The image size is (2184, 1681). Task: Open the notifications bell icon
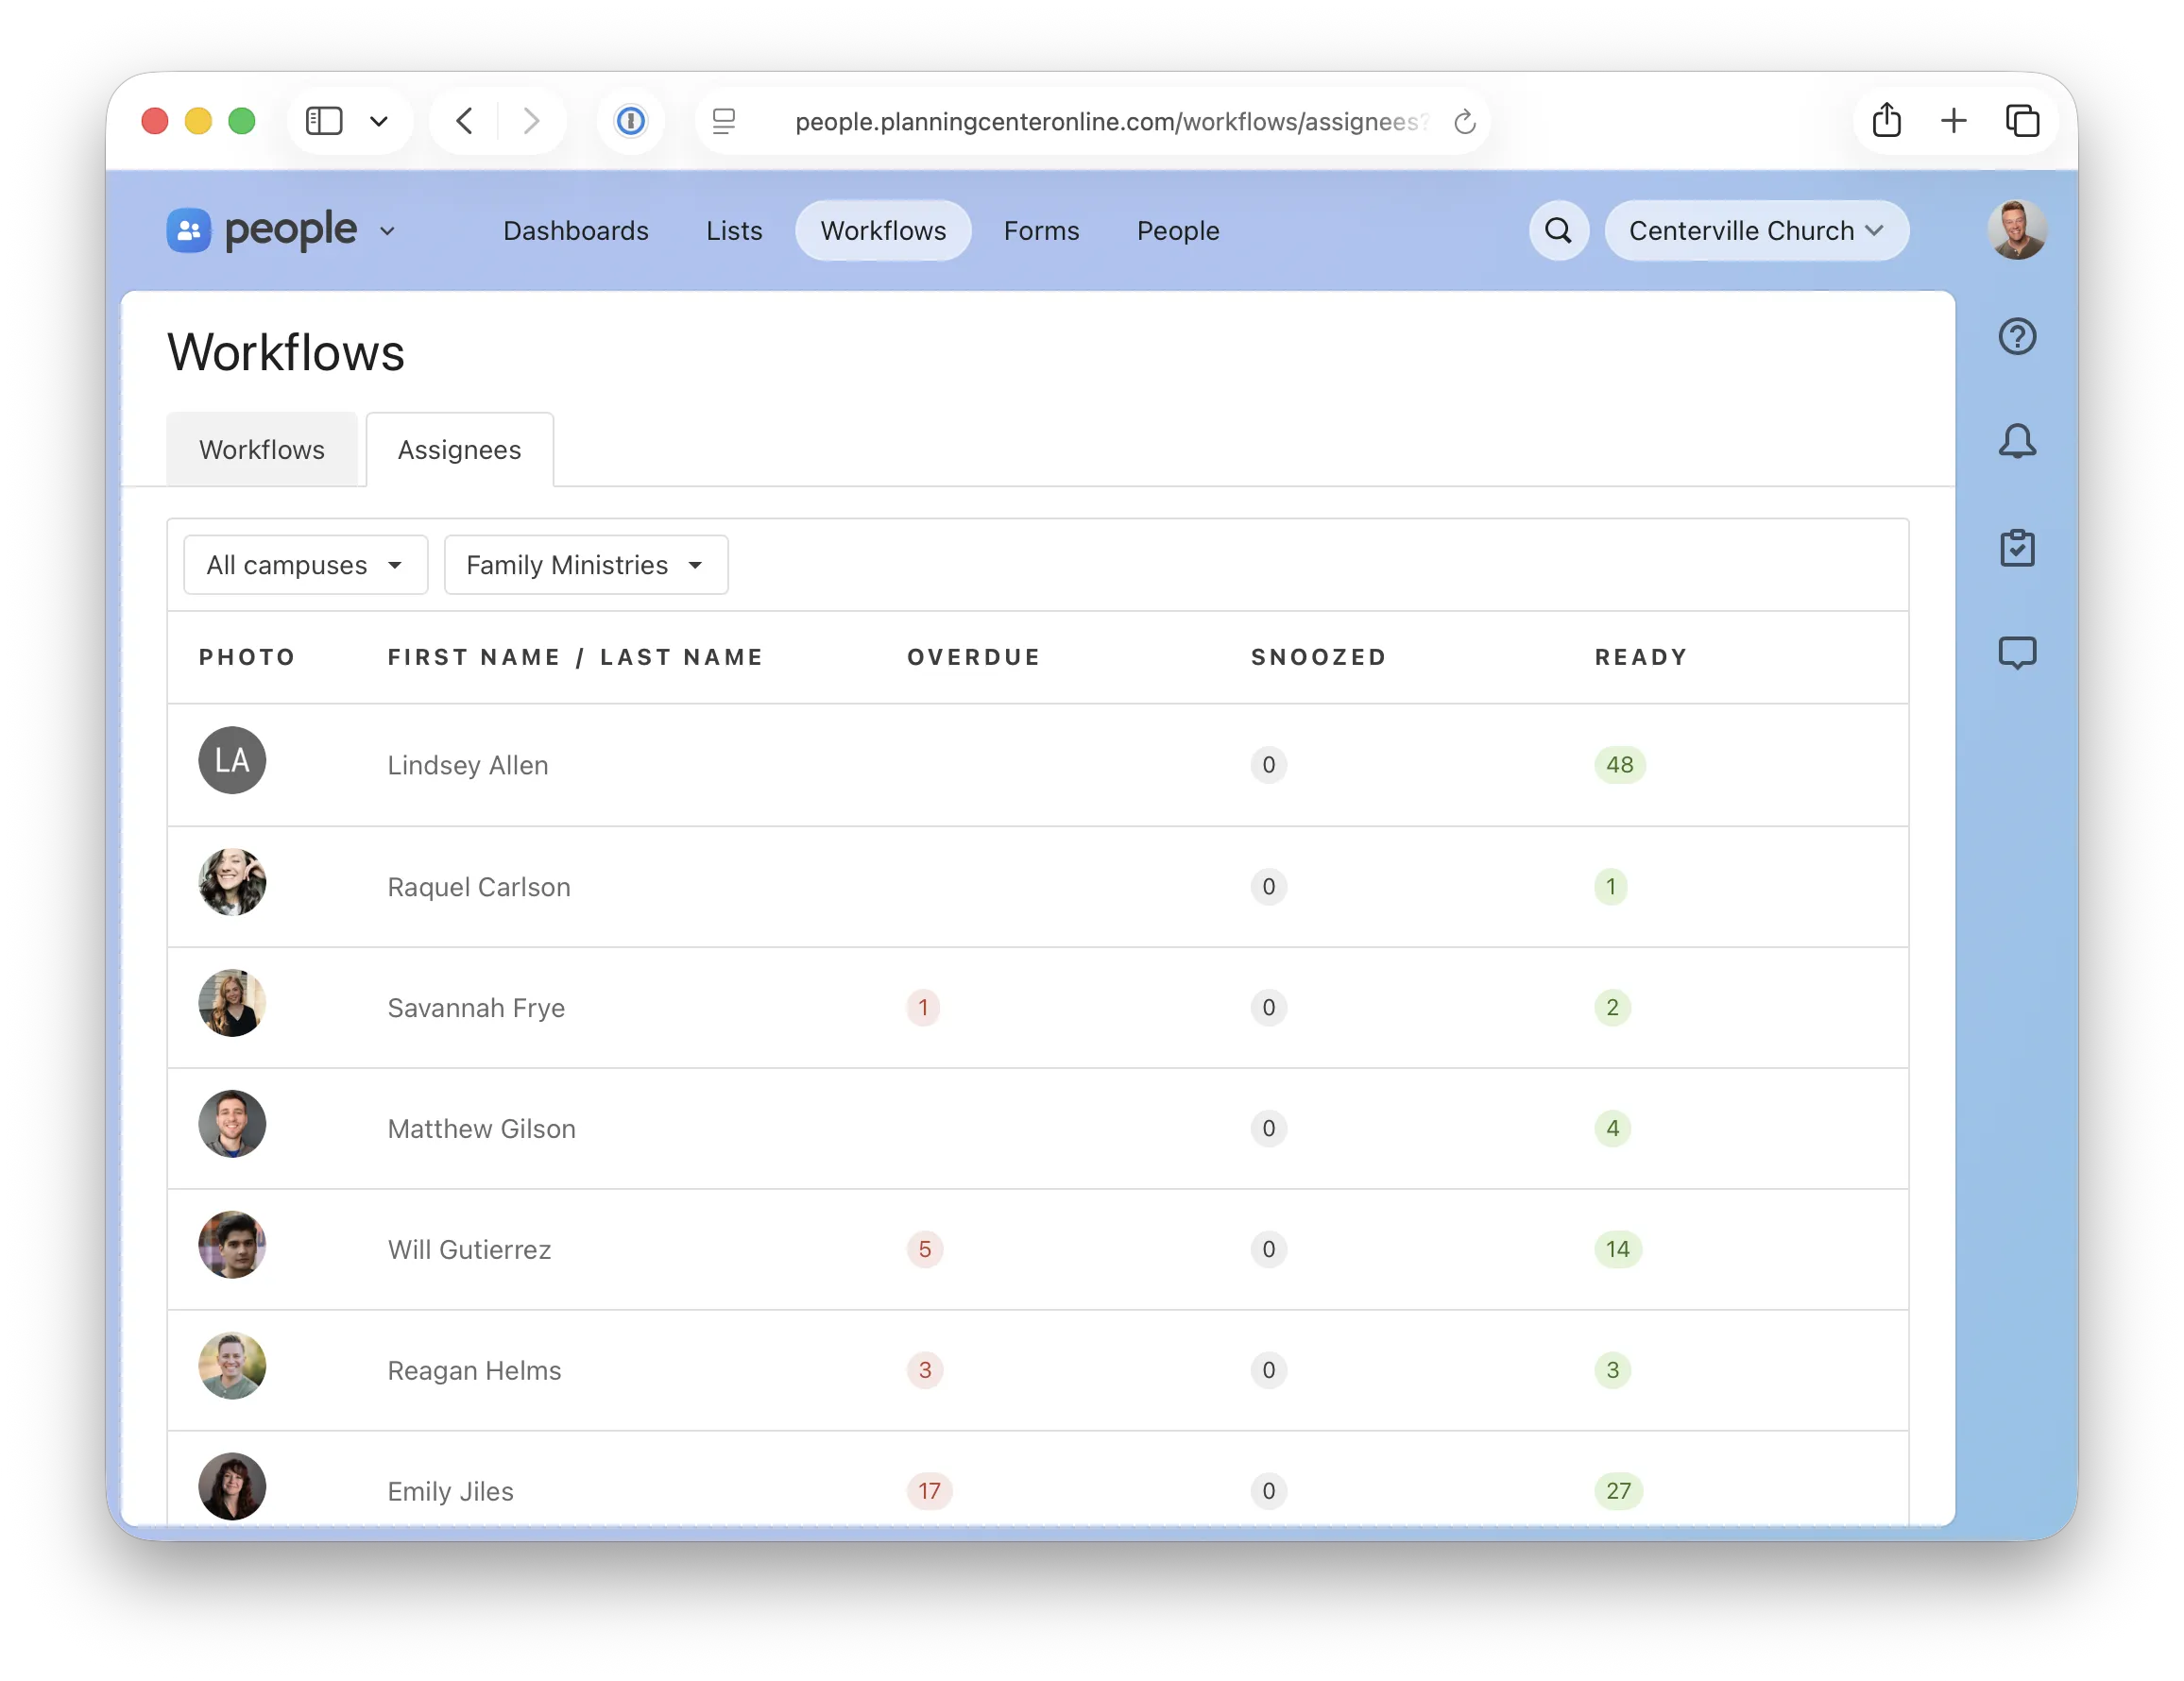2016,441
